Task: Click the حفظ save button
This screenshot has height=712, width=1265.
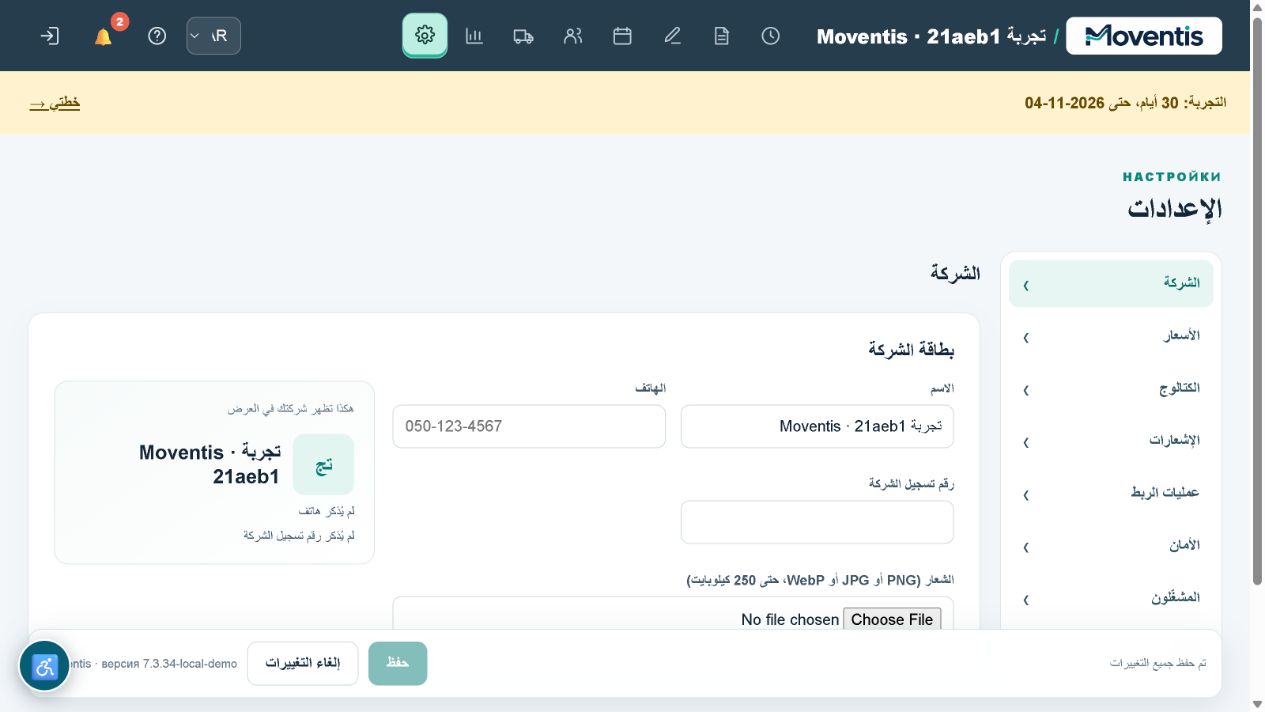Action: tap(398, 663)
